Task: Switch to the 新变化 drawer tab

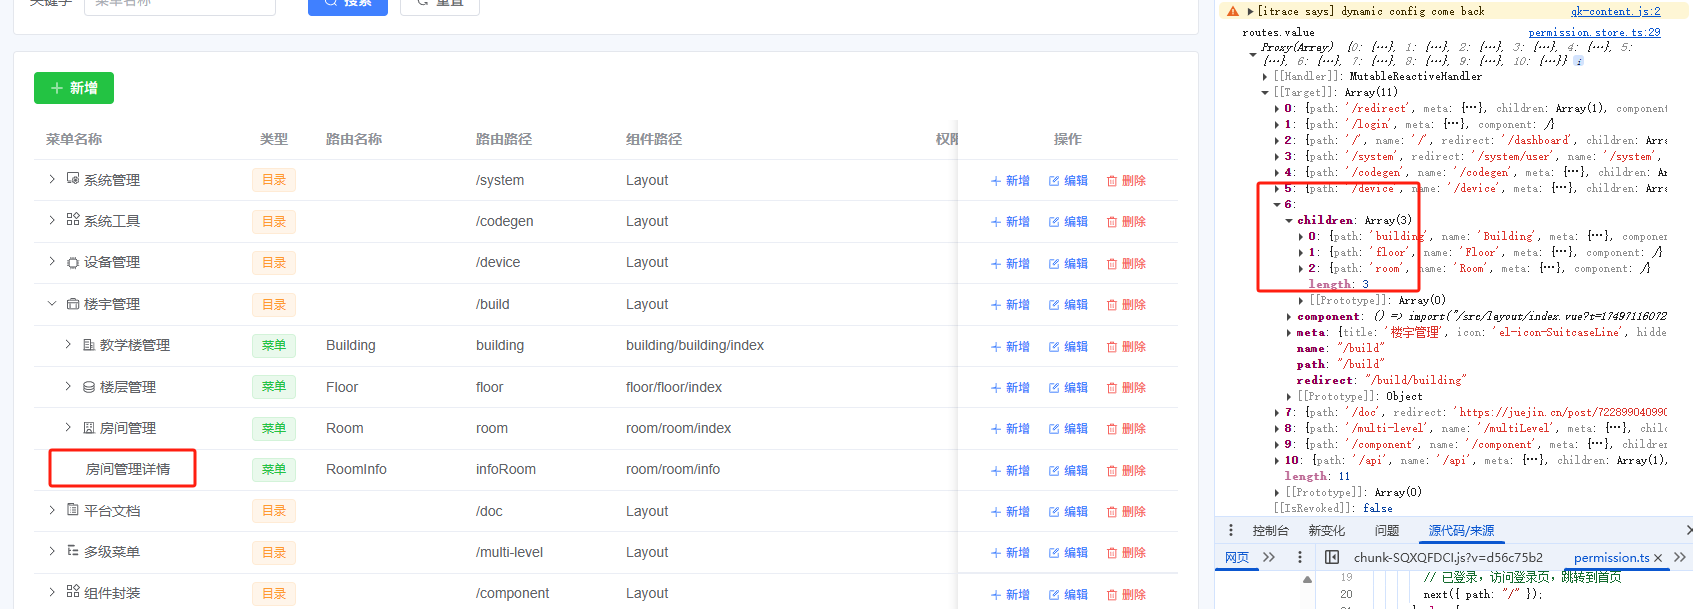Action: pos(1326,531)
